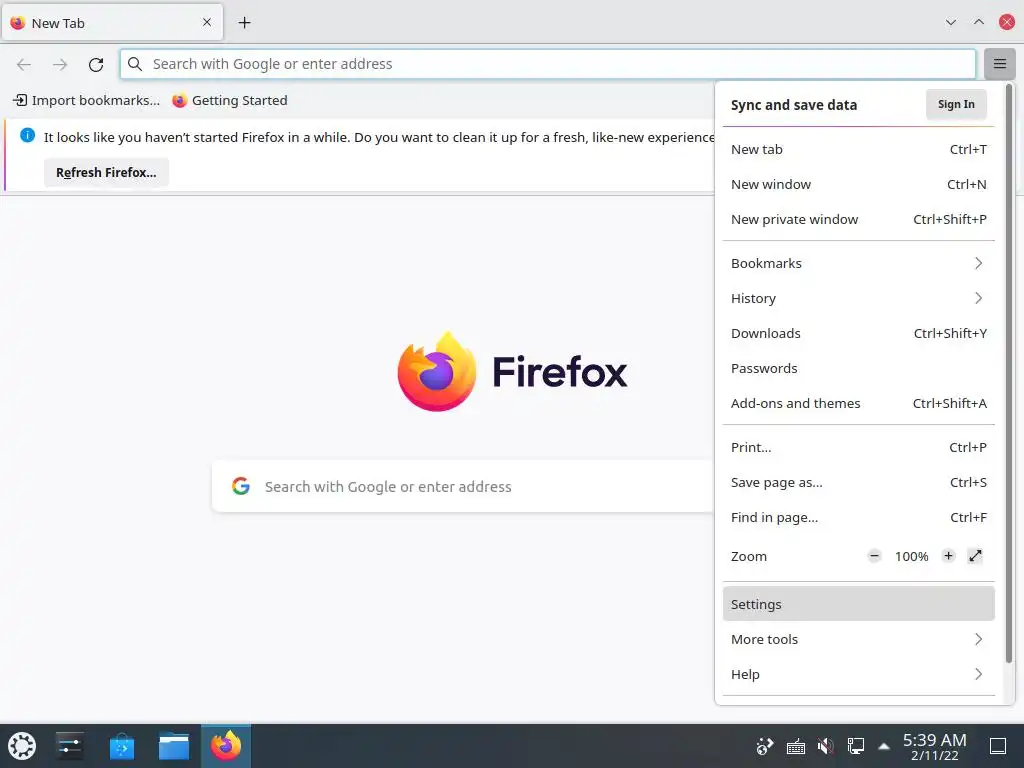
Task: Click the Google G icon in search box
Action: 241,486
